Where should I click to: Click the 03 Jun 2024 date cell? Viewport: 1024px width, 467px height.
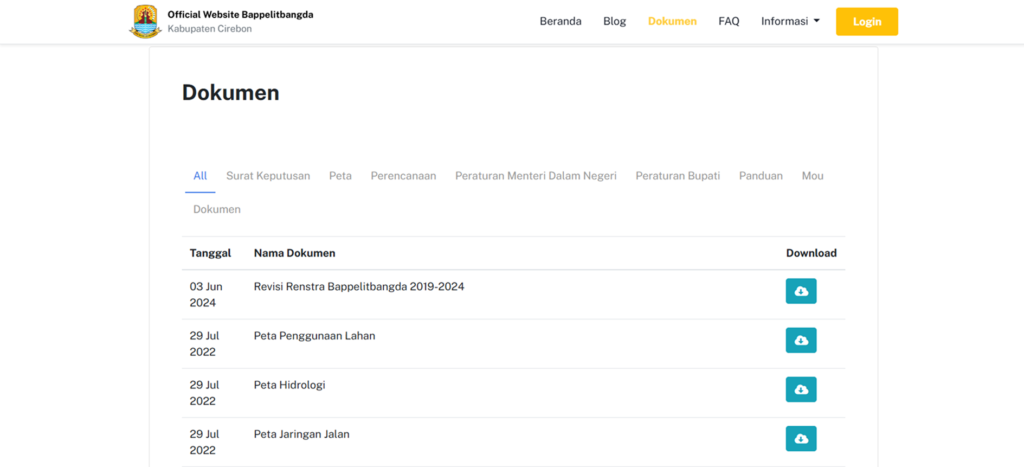[x=207, y=295]
